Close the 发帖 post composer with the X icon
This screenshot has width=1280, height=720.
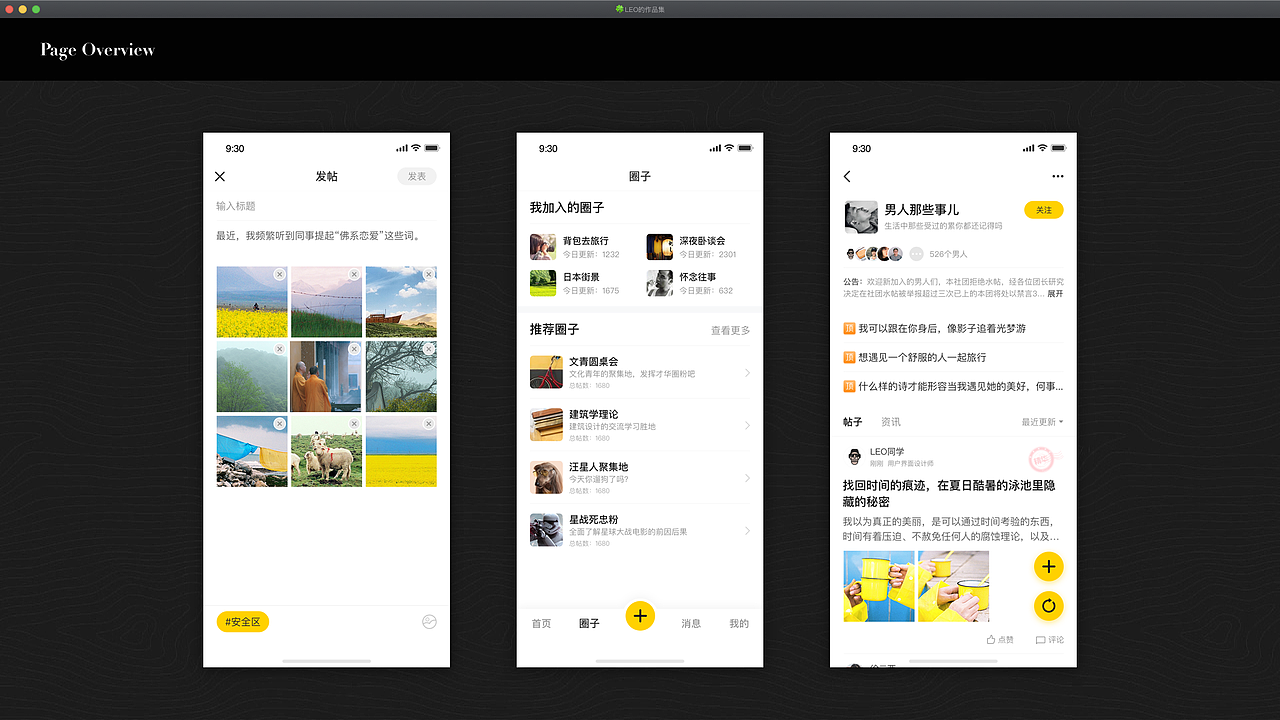coord(220,177)
